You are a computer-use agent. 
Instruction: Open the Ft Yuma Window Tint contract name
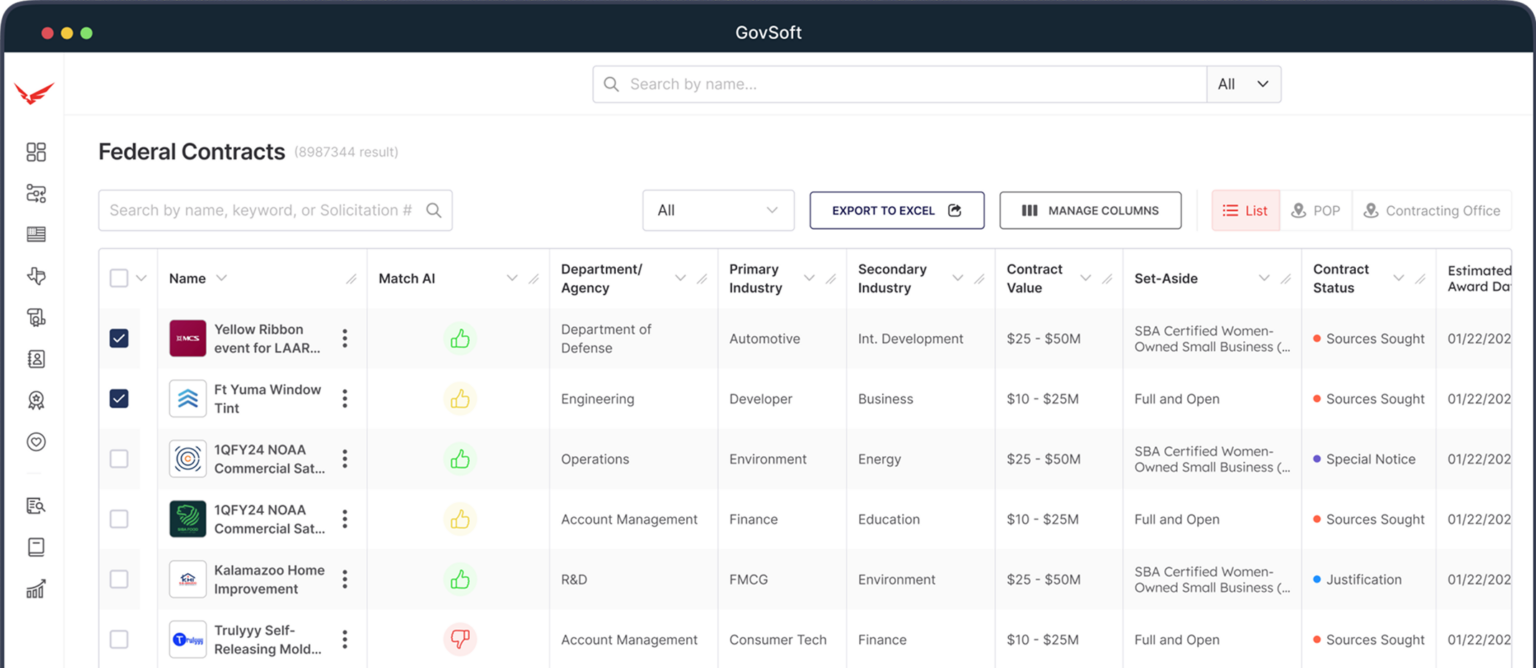[268, 399]
